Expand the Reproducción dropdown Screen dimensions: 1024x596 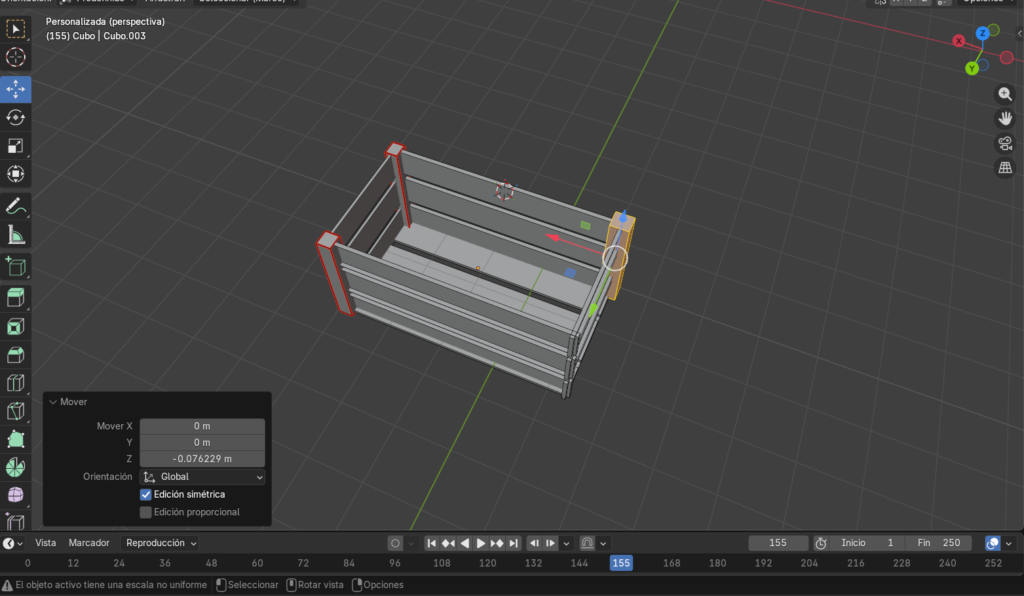coord(160,543)
